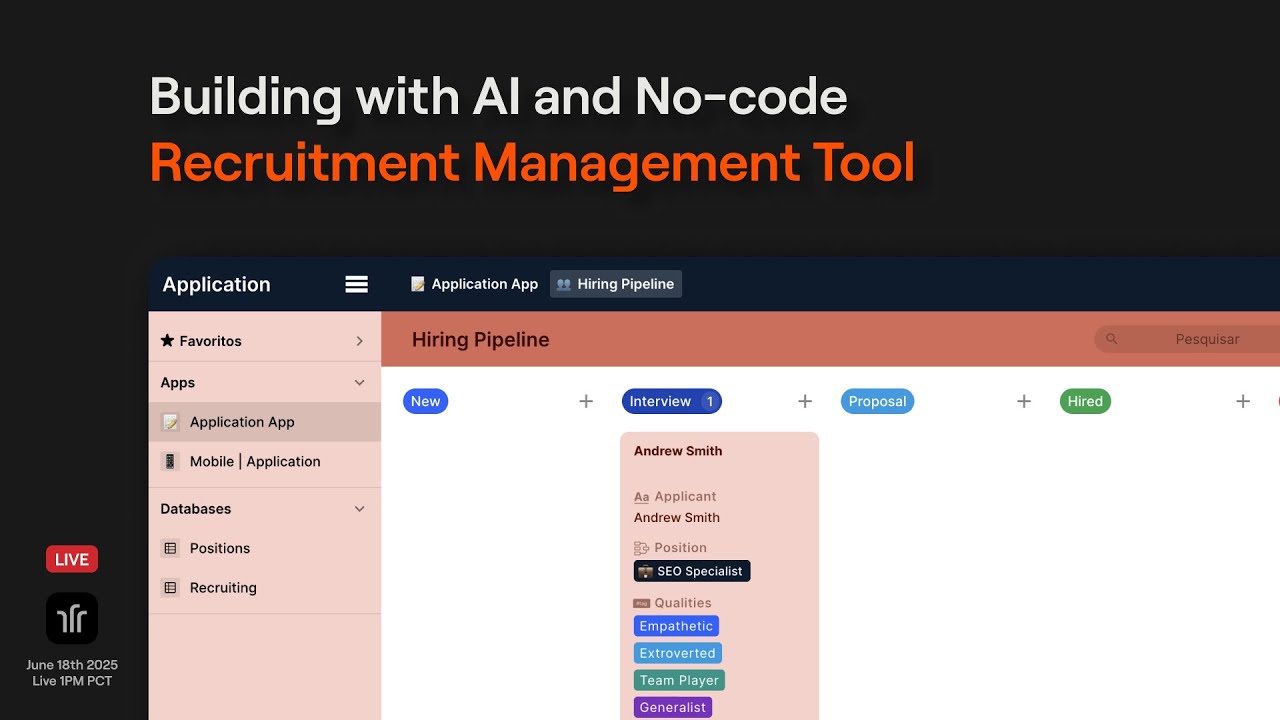Image resolution: width=1280 pixels, height=720 pixels.
Task: Expand the Favoritos section chevron
Action: [360, 341]
